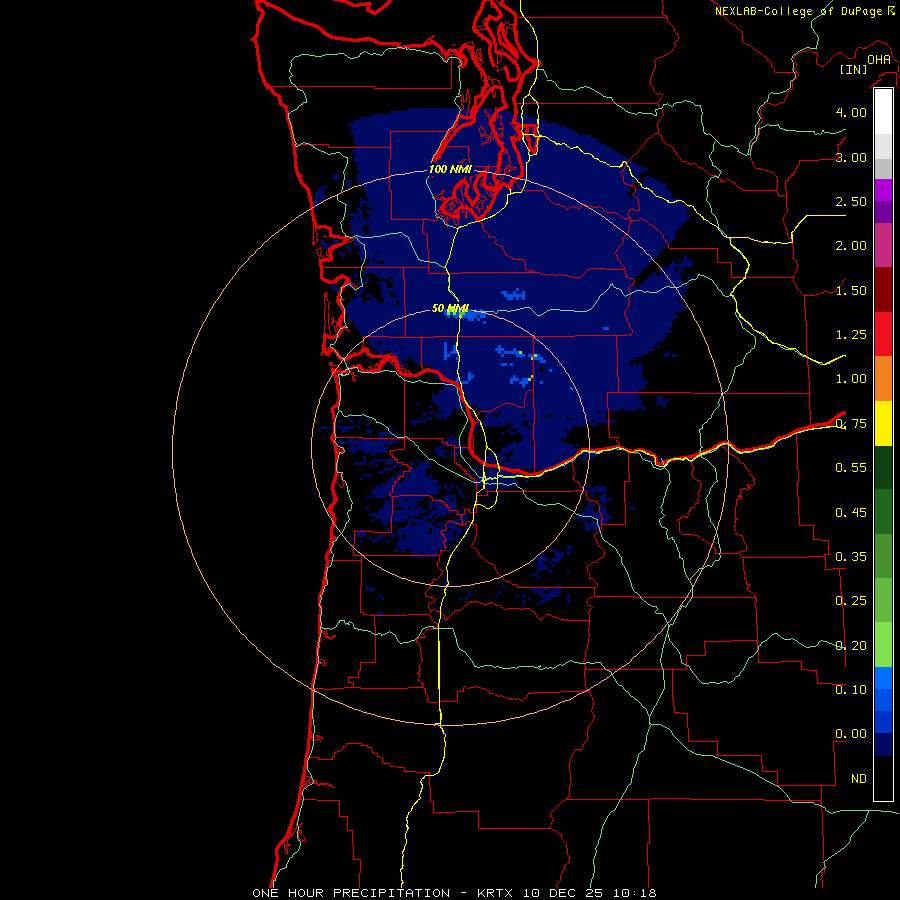Click the 3.00 legend value
The image size is (900, 900).
851,157
